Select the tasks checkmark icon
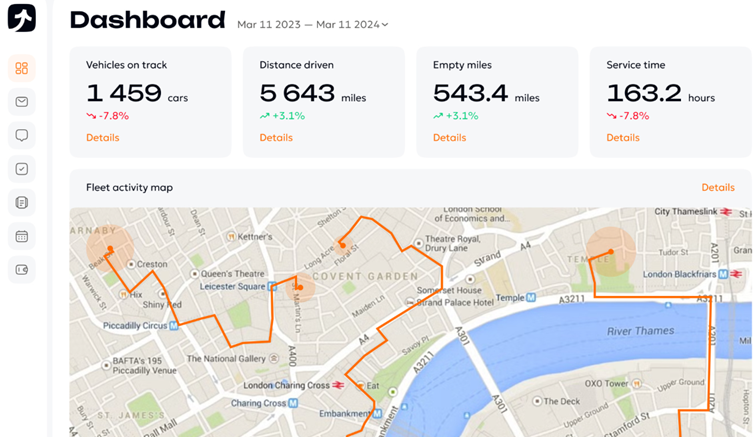Screen dimensions: 754x437 point(21,169)
